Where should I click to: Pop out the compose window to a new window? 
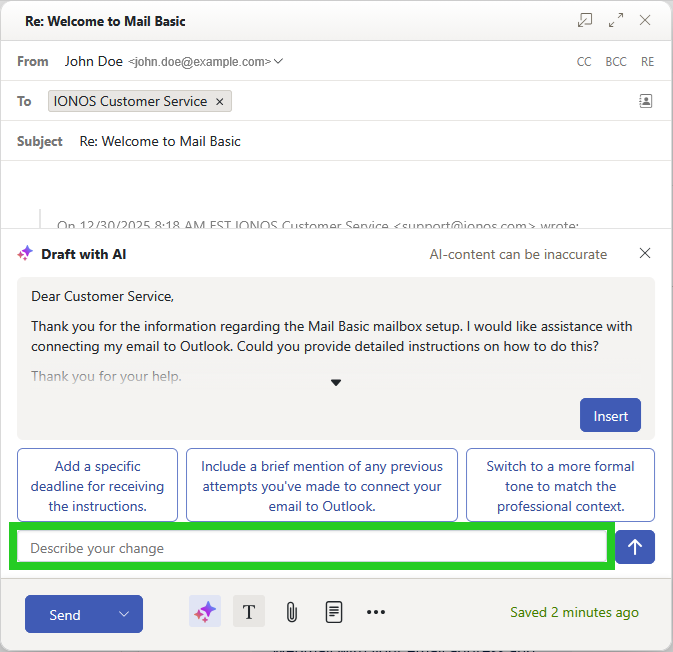[585, 20]
